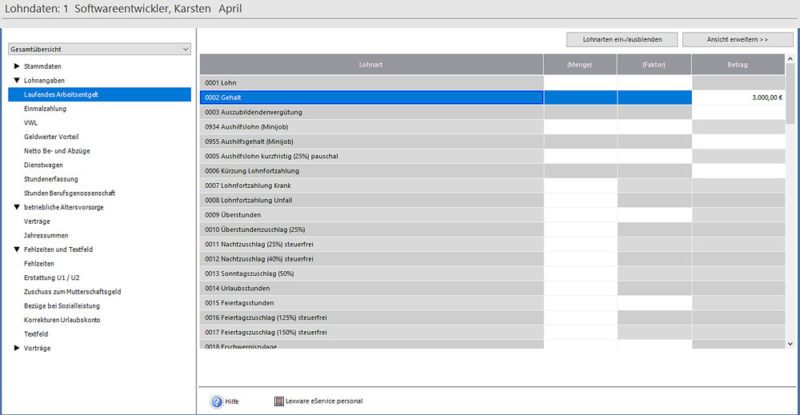Open Lexware eService personal icon
800x415 pixels.
(279, 401)
